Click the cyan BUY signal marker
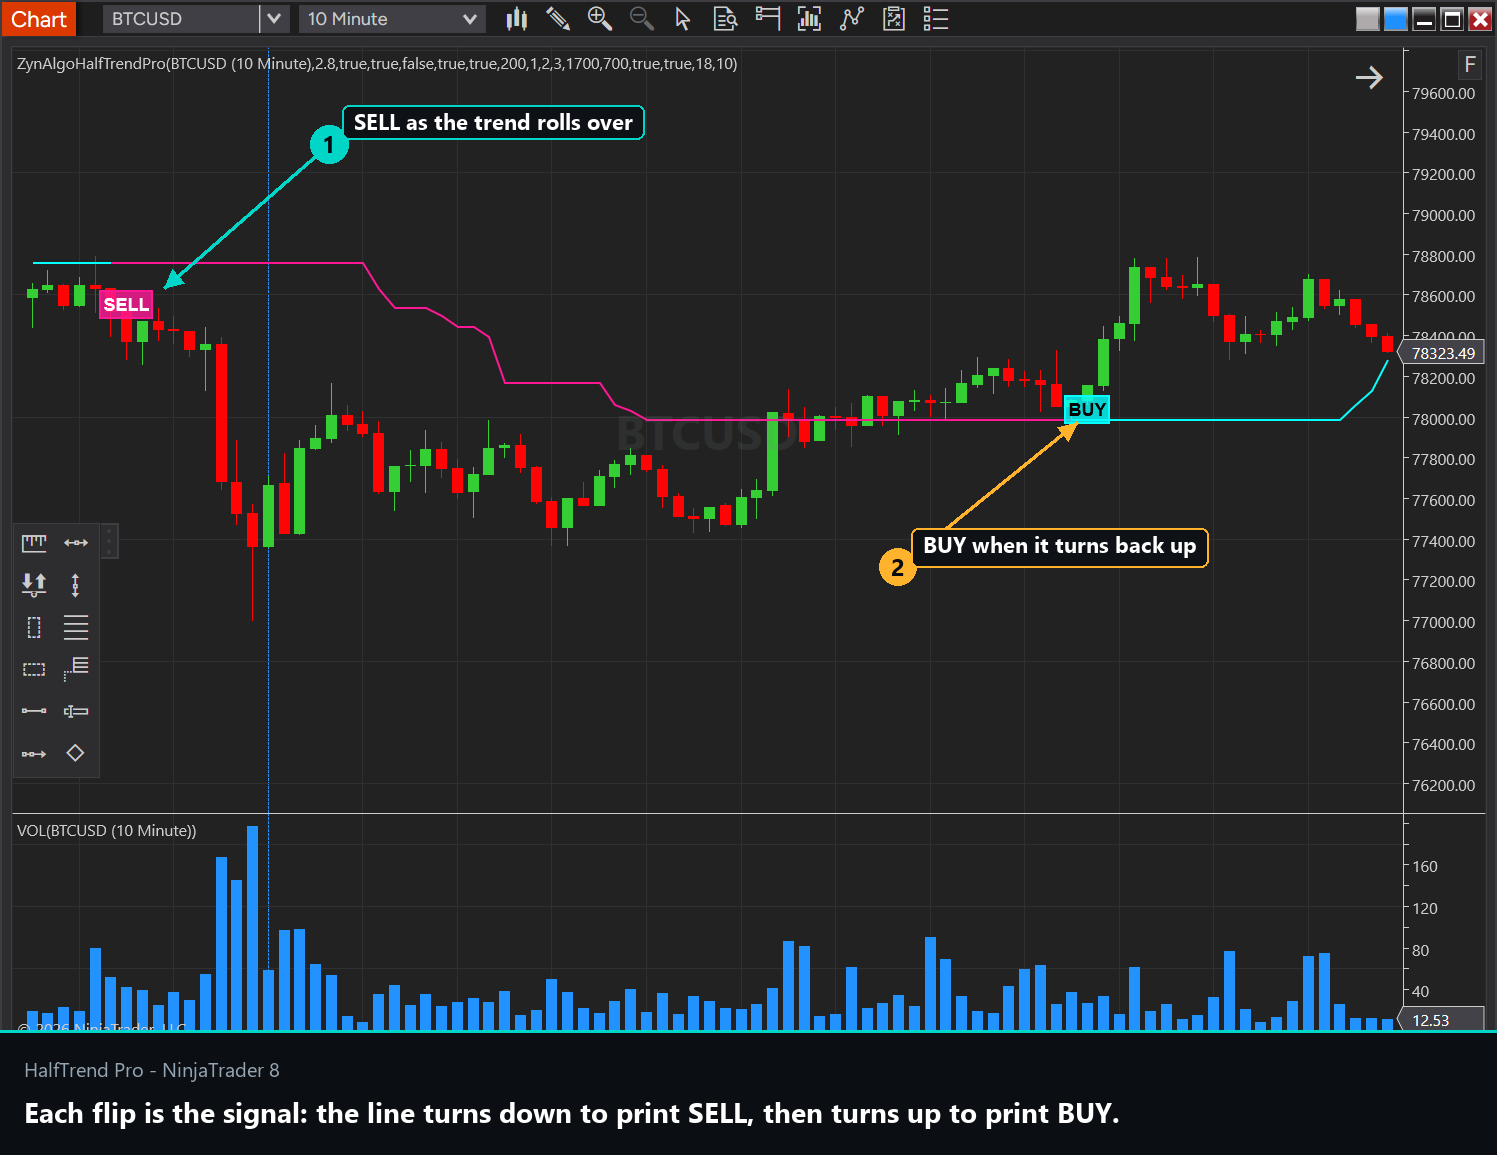Viewport: 1497px width, 1155px height. point(1087,409)
